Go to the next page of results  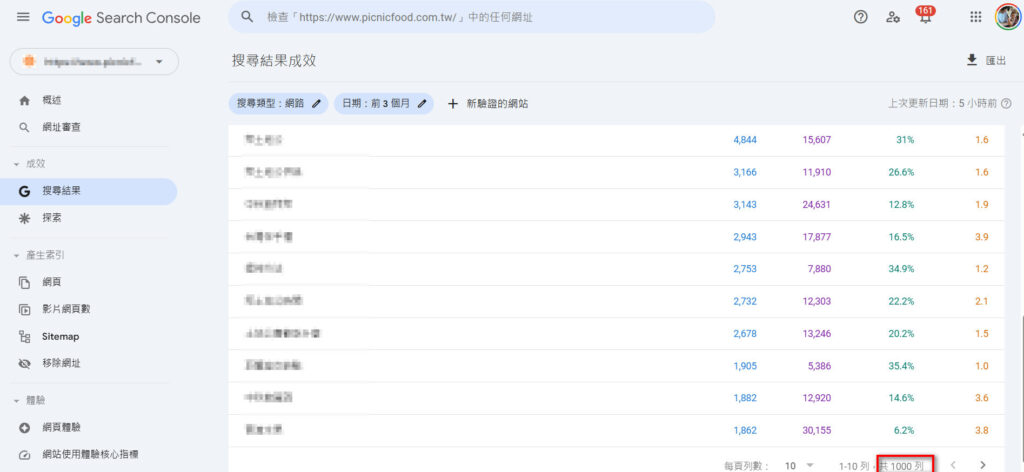click(983, 465)
